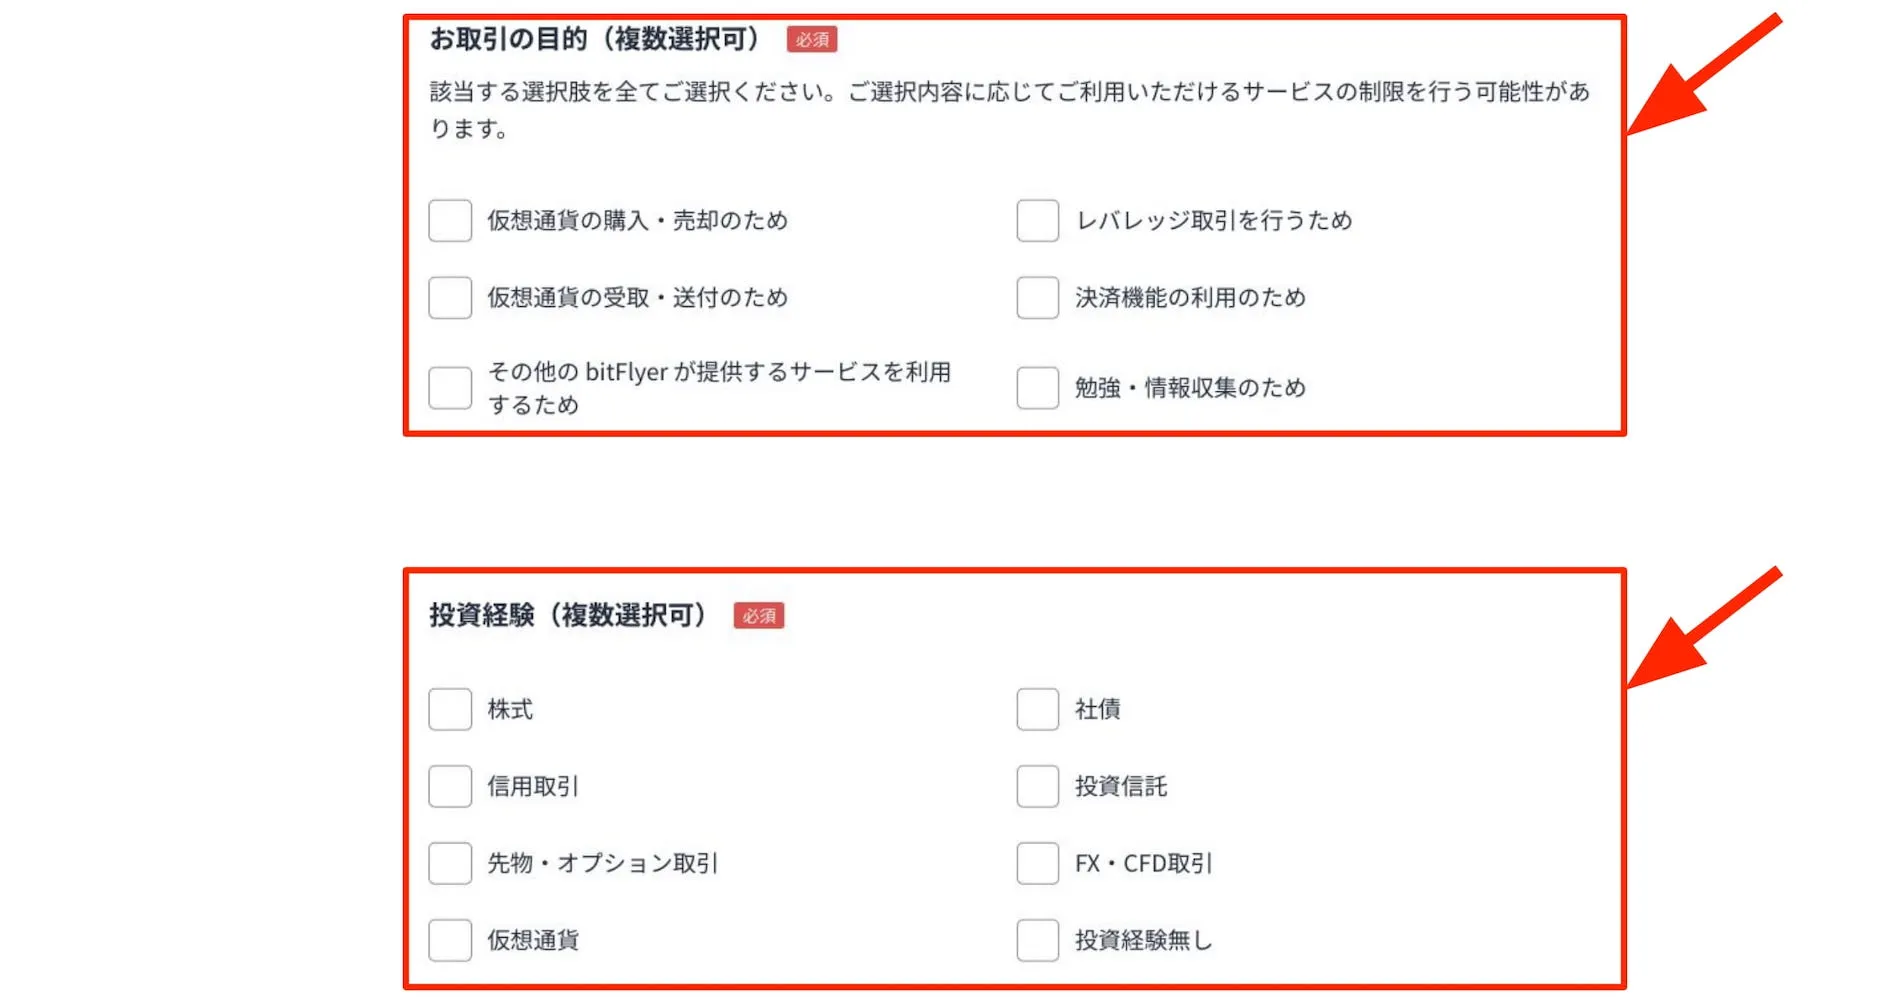Screen dimensions: 1900x997
Task: Enable 信用取引 checkbox
Action: coord(449,786)
